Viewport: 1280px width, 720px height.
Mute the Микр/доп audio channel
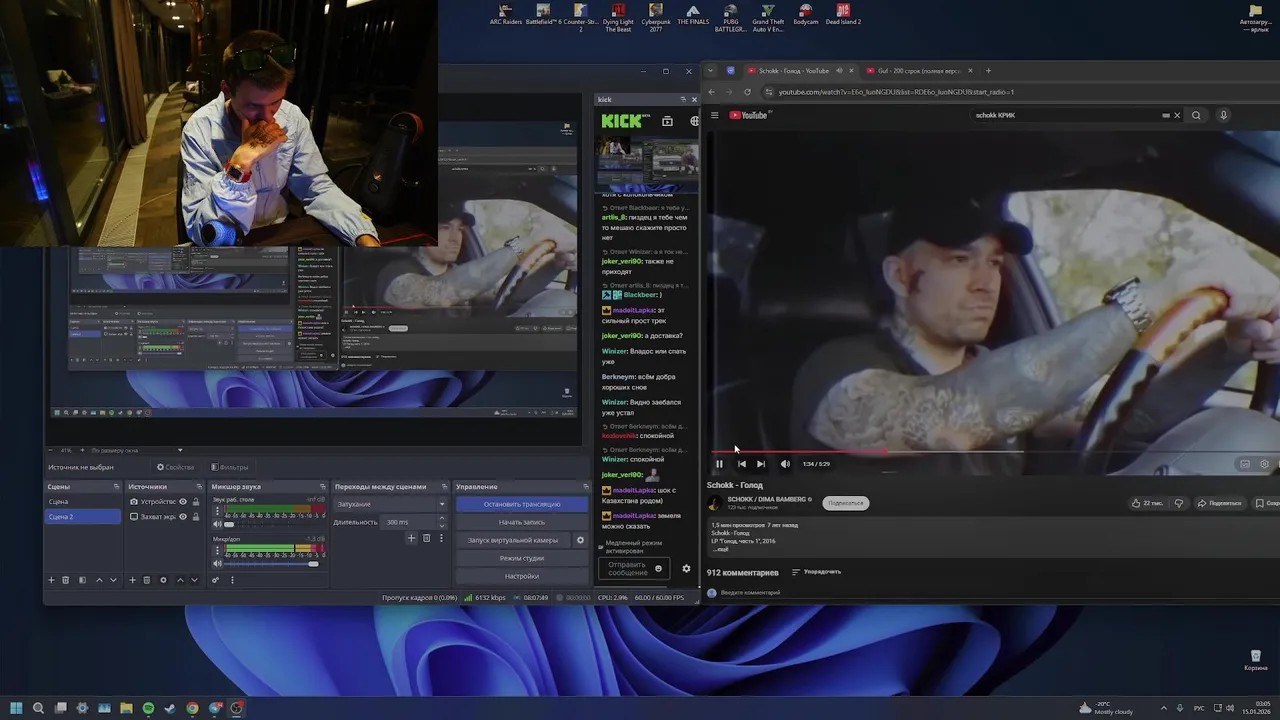[x=217, y=564]
